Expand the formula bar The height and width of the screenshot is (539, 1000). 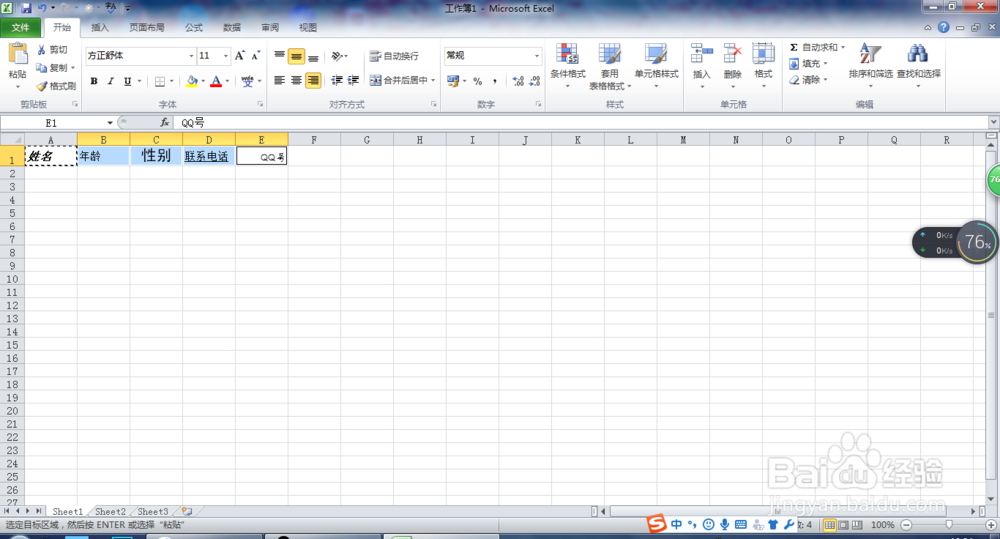pos(993,122)
